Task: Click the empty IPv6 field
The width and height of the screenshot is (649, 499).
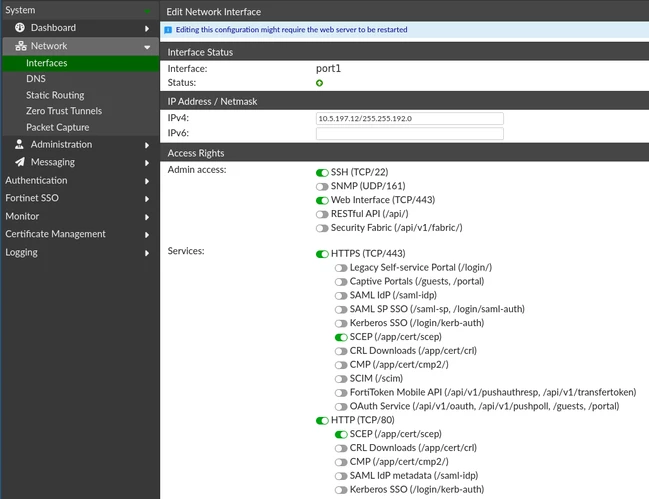Action: (410, 134)
